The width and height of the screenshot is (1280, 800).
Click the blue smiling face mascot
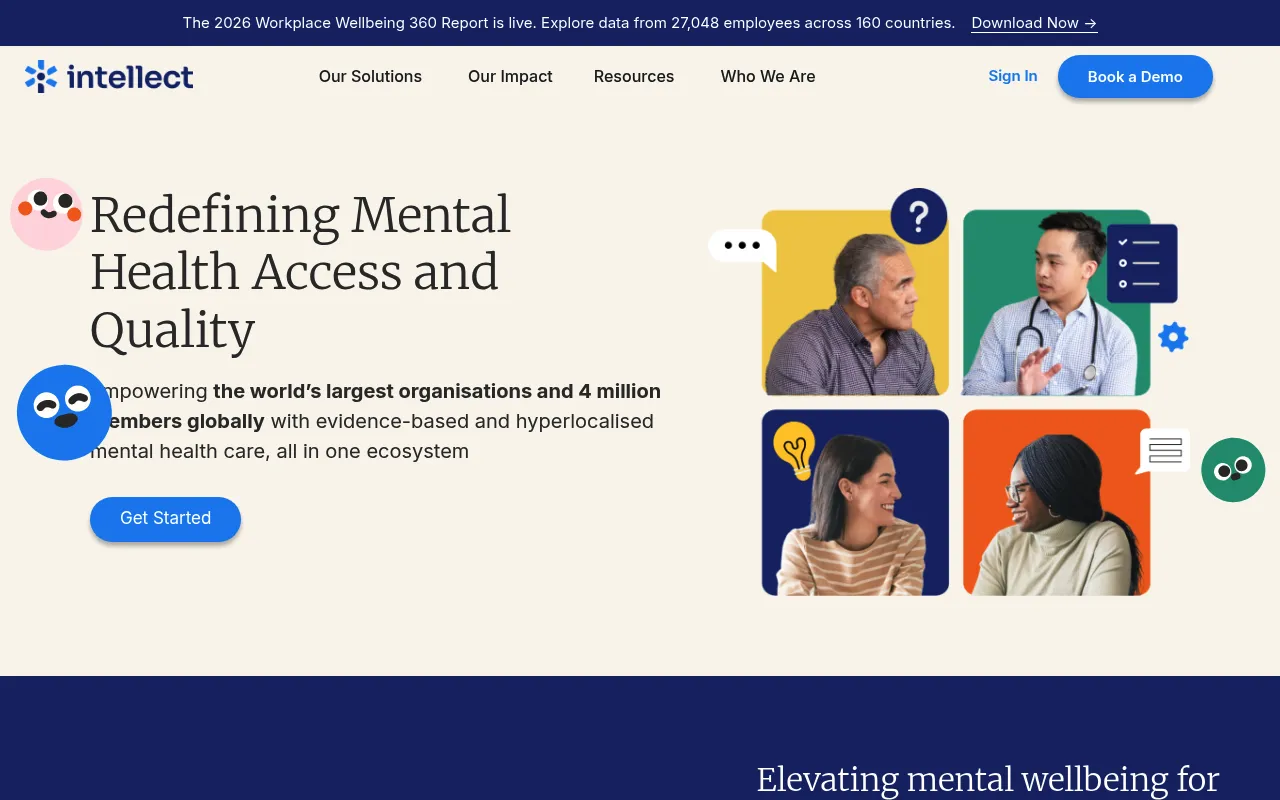click(64, 412)
